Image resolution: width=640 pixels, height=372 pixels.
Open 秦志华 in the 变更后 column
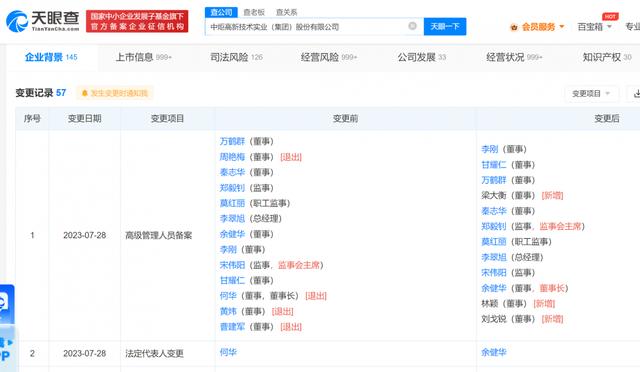click(x=494, y=211)
